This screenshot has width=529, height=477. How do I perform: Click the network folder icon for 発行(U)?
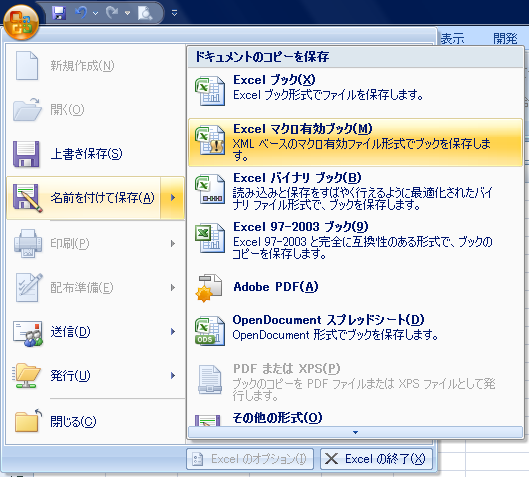click(26, 375)
